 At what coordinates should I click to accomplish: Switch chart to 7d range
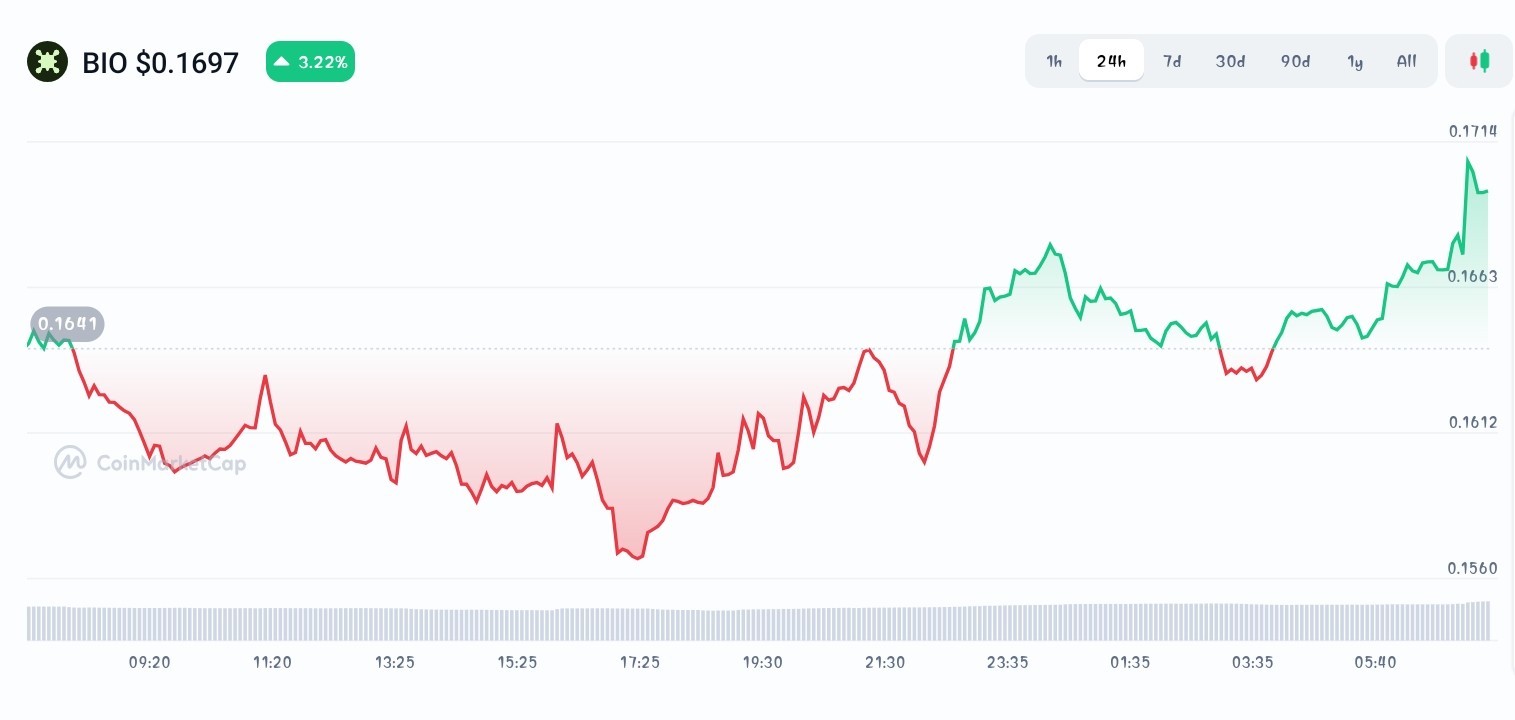point(1172,61)
